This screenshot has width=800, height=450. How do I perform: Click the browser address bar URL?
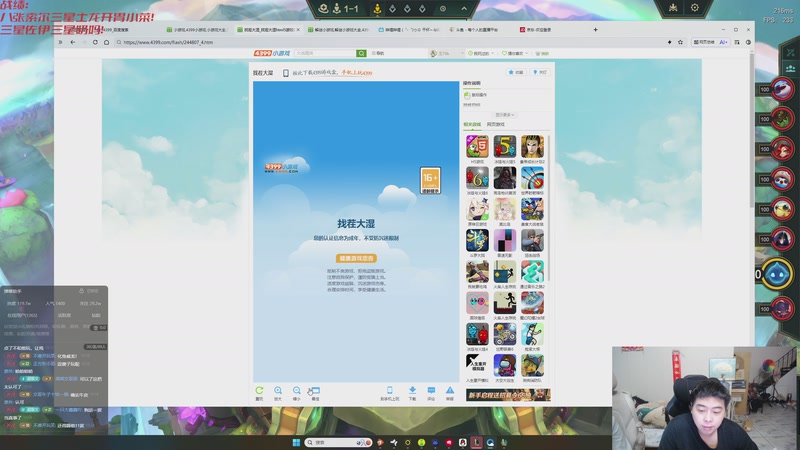coord(168,42)
